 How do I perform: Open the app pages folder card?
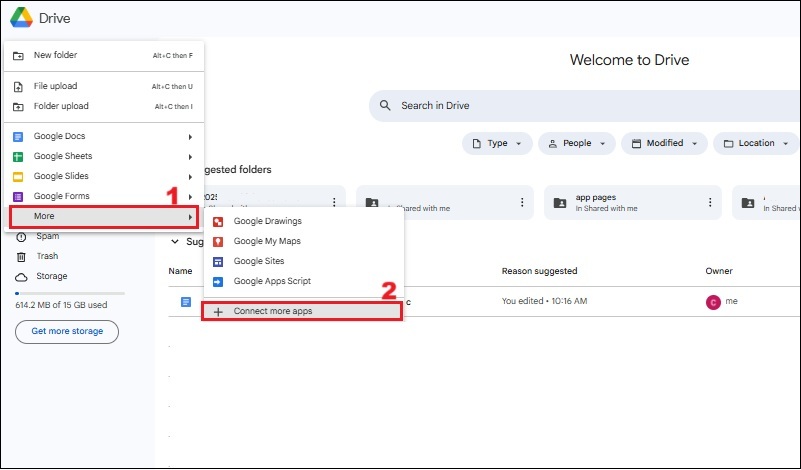(x=633, y=203)
